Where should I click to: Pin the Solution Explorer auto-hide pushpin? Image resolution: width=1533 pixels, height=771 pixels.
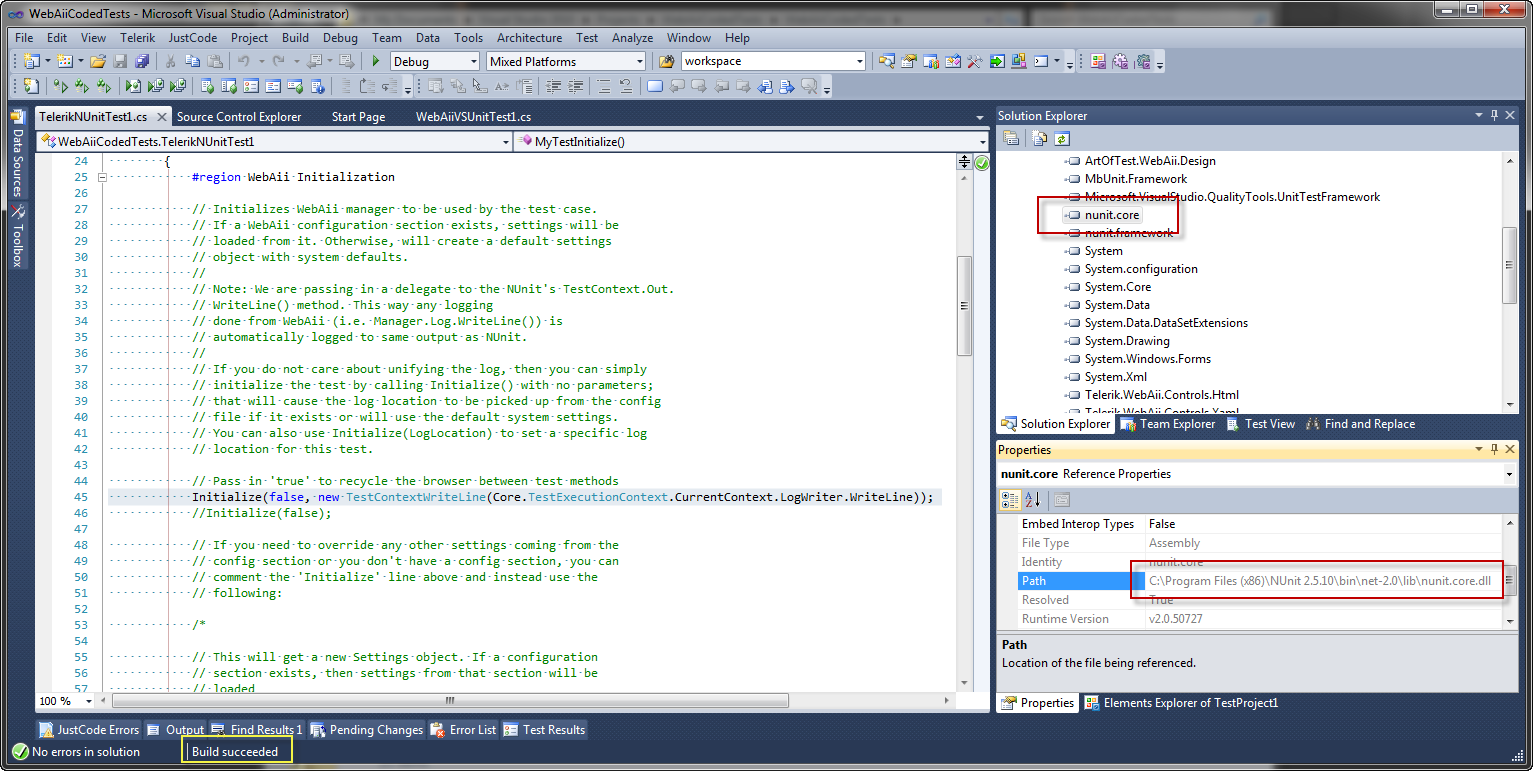1494,116
